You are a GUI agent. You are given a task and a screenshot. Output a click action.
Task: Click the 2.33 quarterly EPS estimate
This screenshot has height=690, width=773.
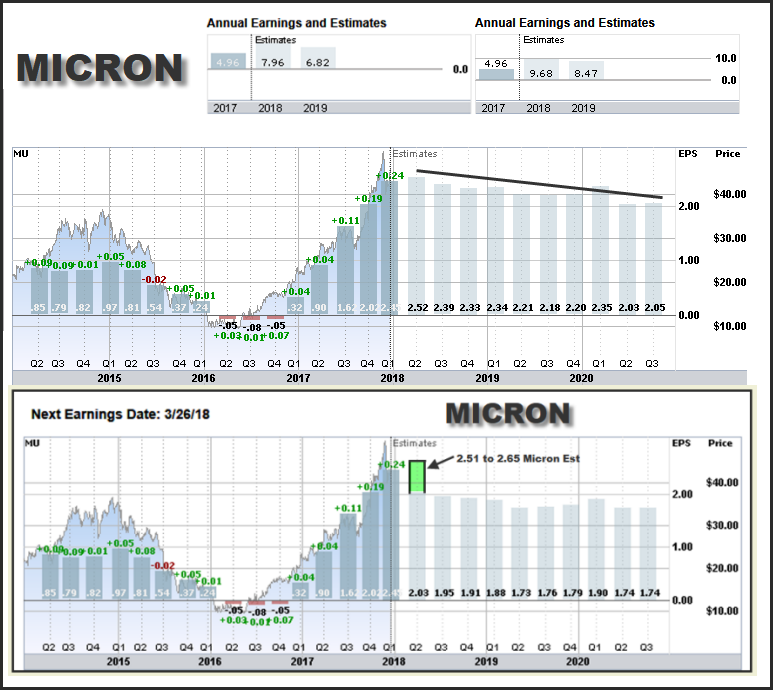(470, 308)
